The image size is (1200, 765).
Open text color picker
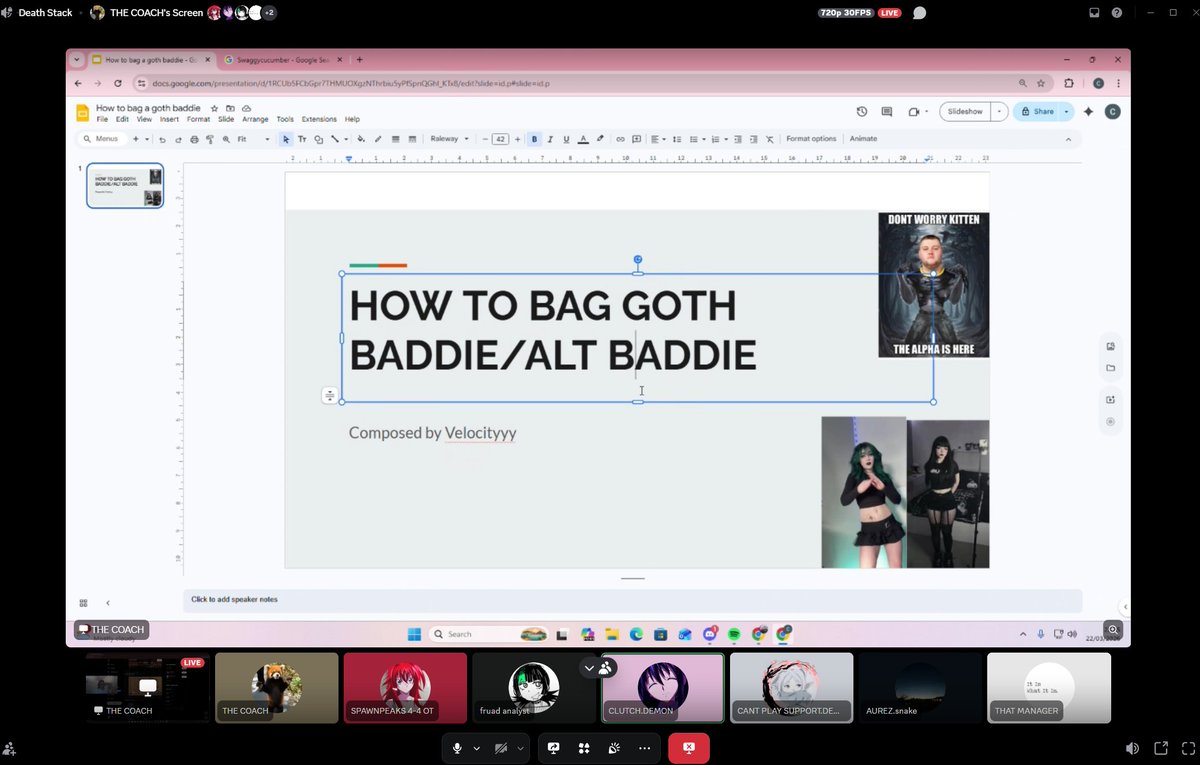583,139
